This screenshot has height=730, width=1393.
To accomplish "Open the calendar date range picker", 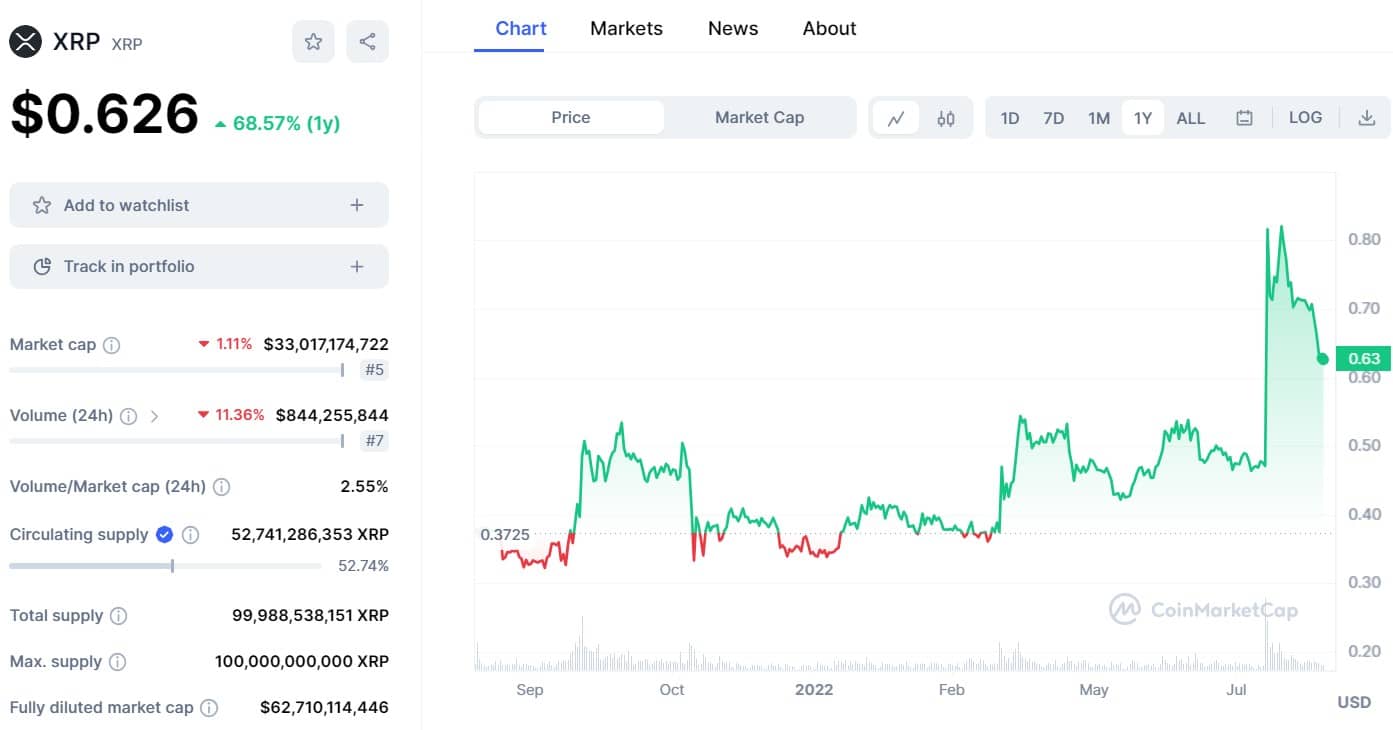I will [1244, 118].
